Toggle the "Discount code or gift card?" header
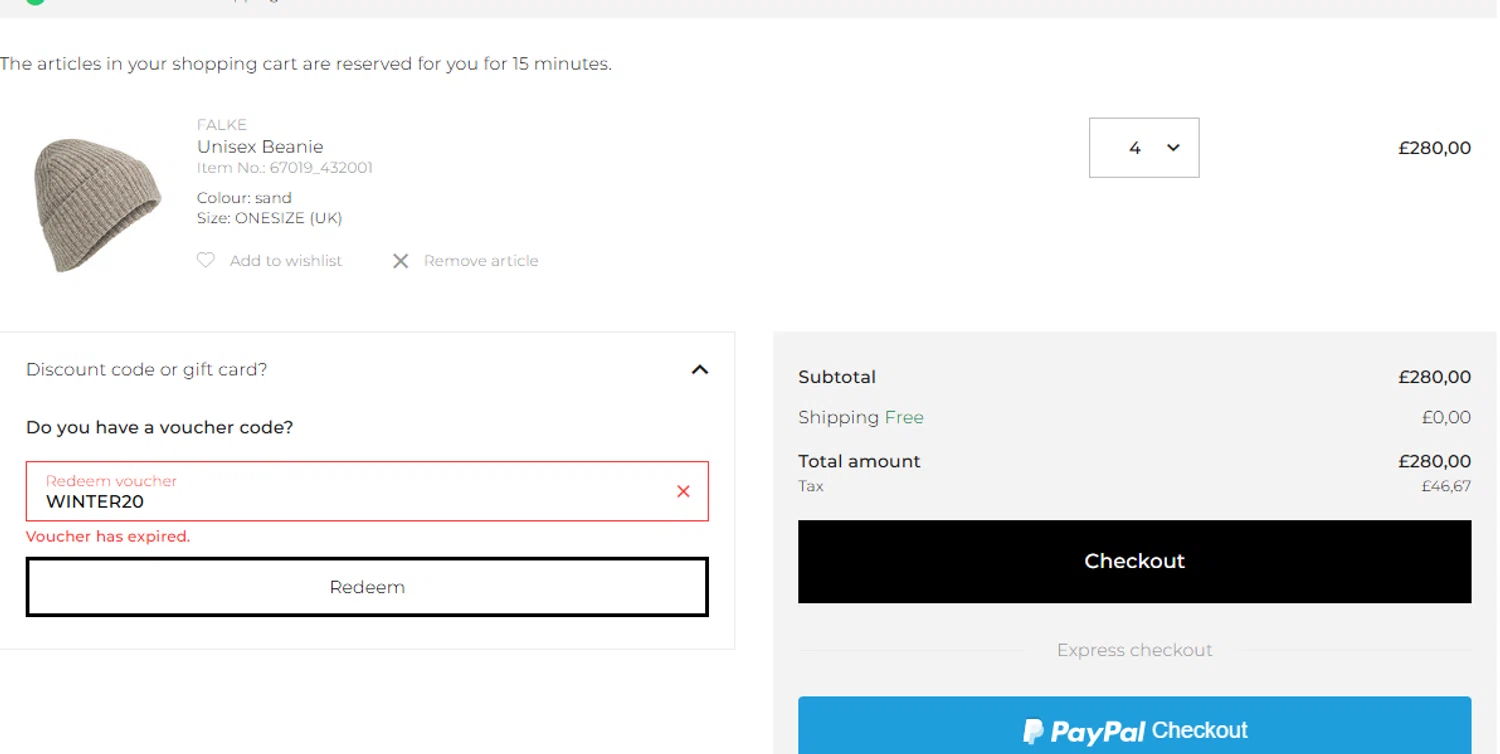1500x754 pixels. (147, 370)
